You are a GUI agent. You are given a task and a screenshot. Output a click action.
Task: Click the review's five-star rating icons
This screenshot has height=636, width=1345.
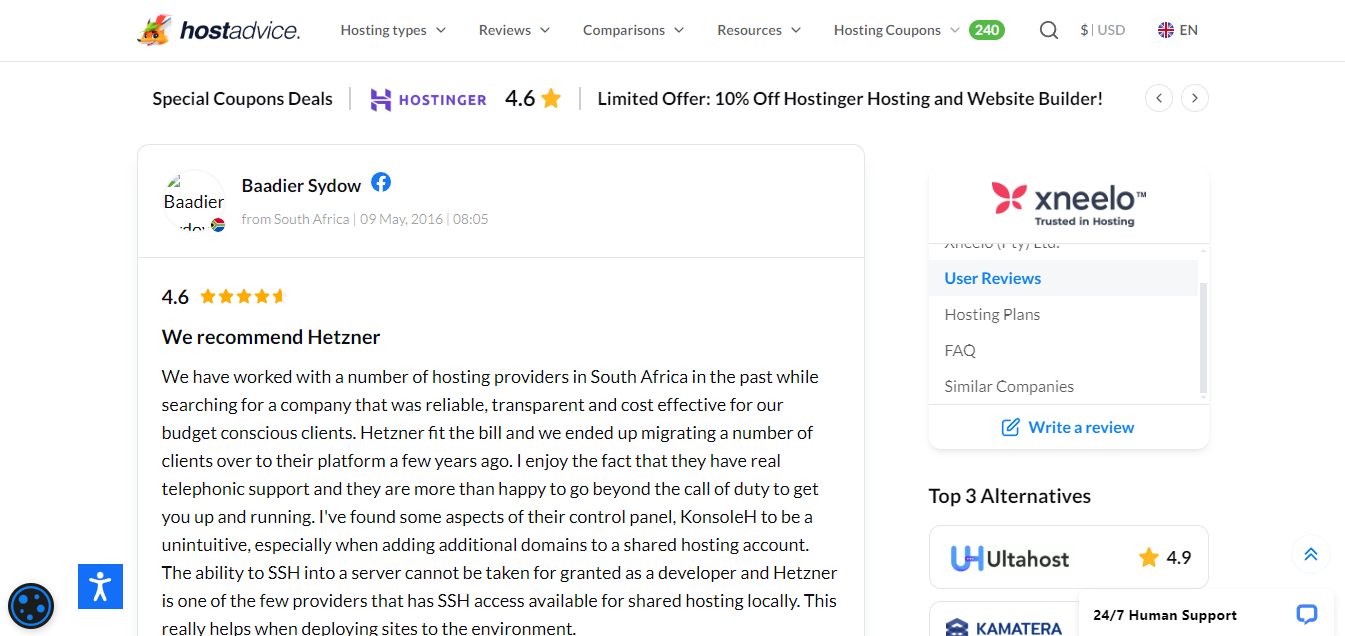pos(242,296)
